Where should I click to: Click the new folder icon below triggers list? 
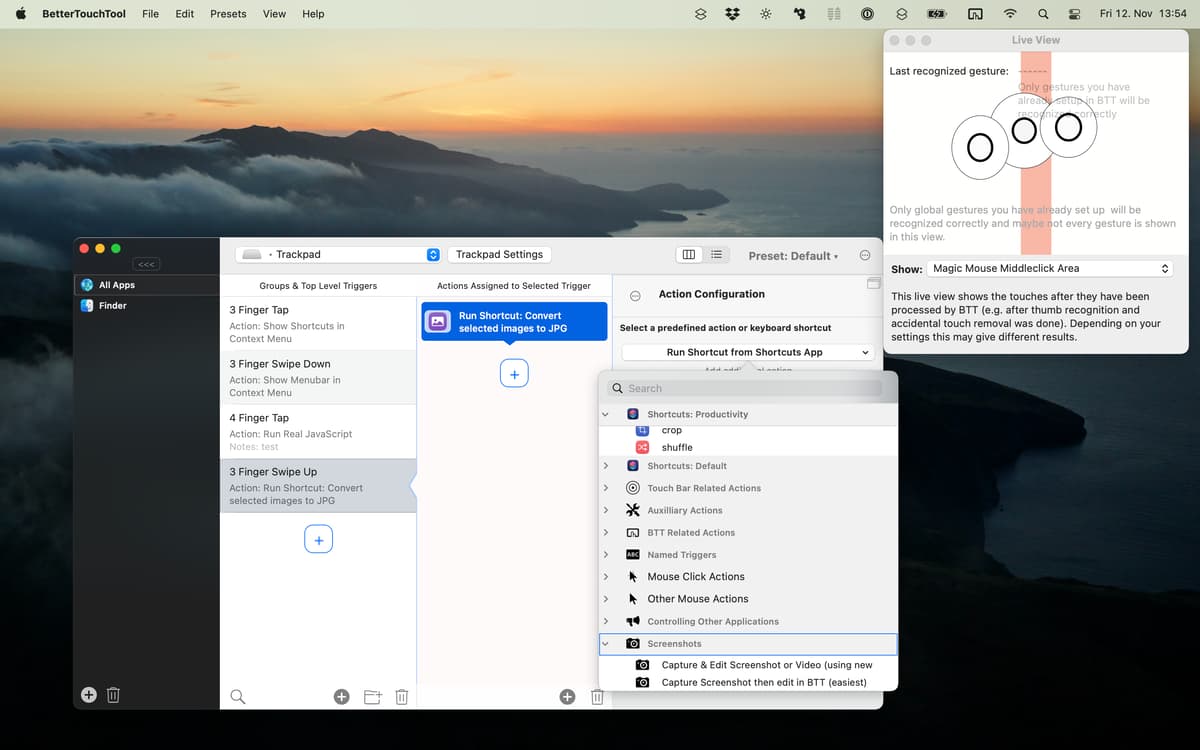[372, 697]
